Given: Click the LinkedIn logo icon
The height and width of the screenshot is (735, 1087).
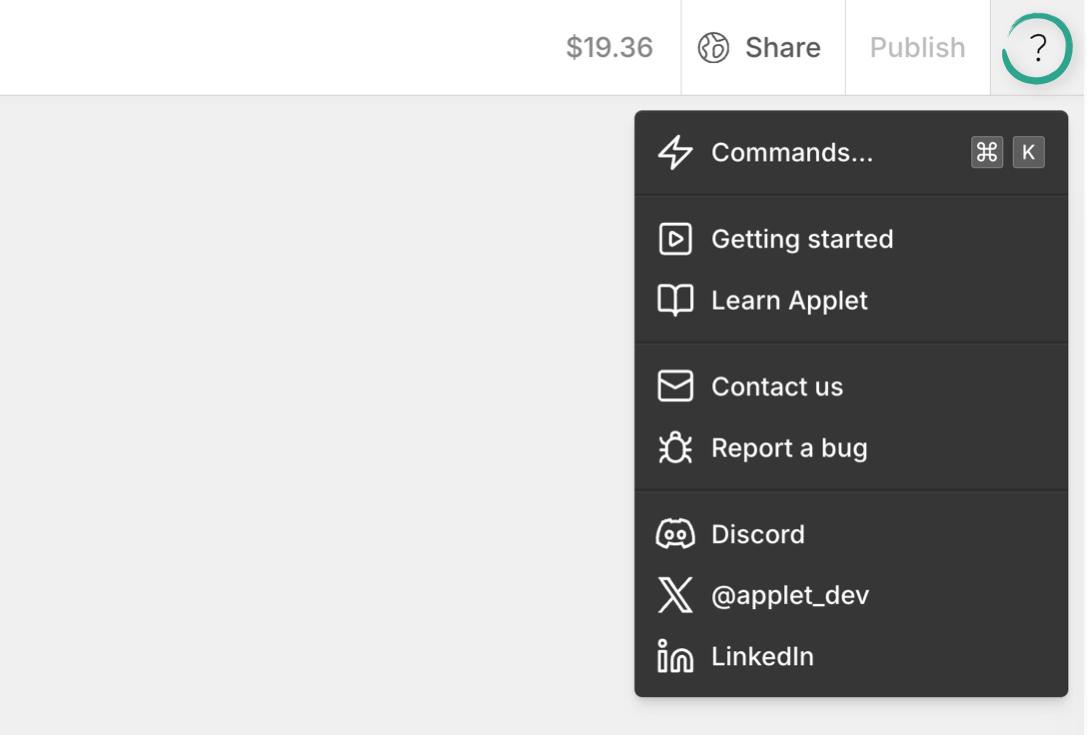Looking at the screenshot, I should point(676,657).
